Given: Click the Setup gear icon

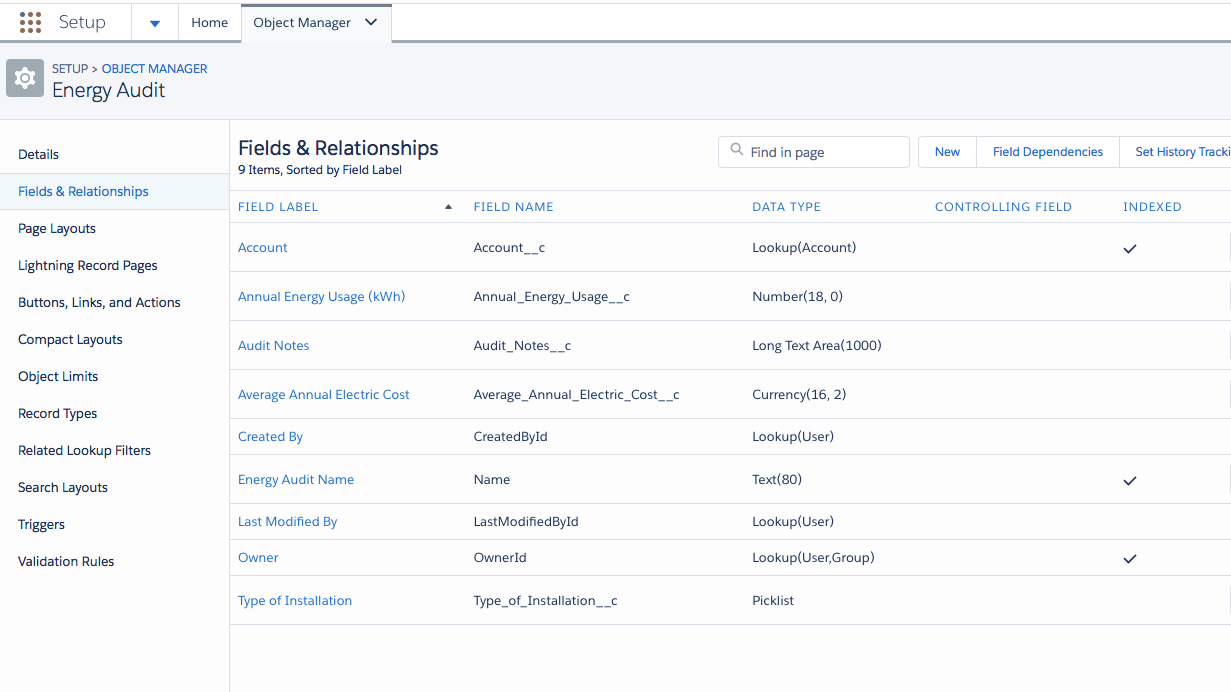Looking at the screenshot, I should [25, 78].
